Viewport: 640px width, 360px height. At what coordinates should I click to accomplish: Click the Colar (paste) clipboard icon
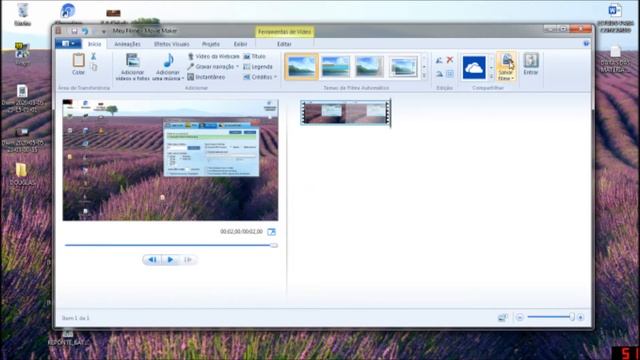tap(78, 60)
